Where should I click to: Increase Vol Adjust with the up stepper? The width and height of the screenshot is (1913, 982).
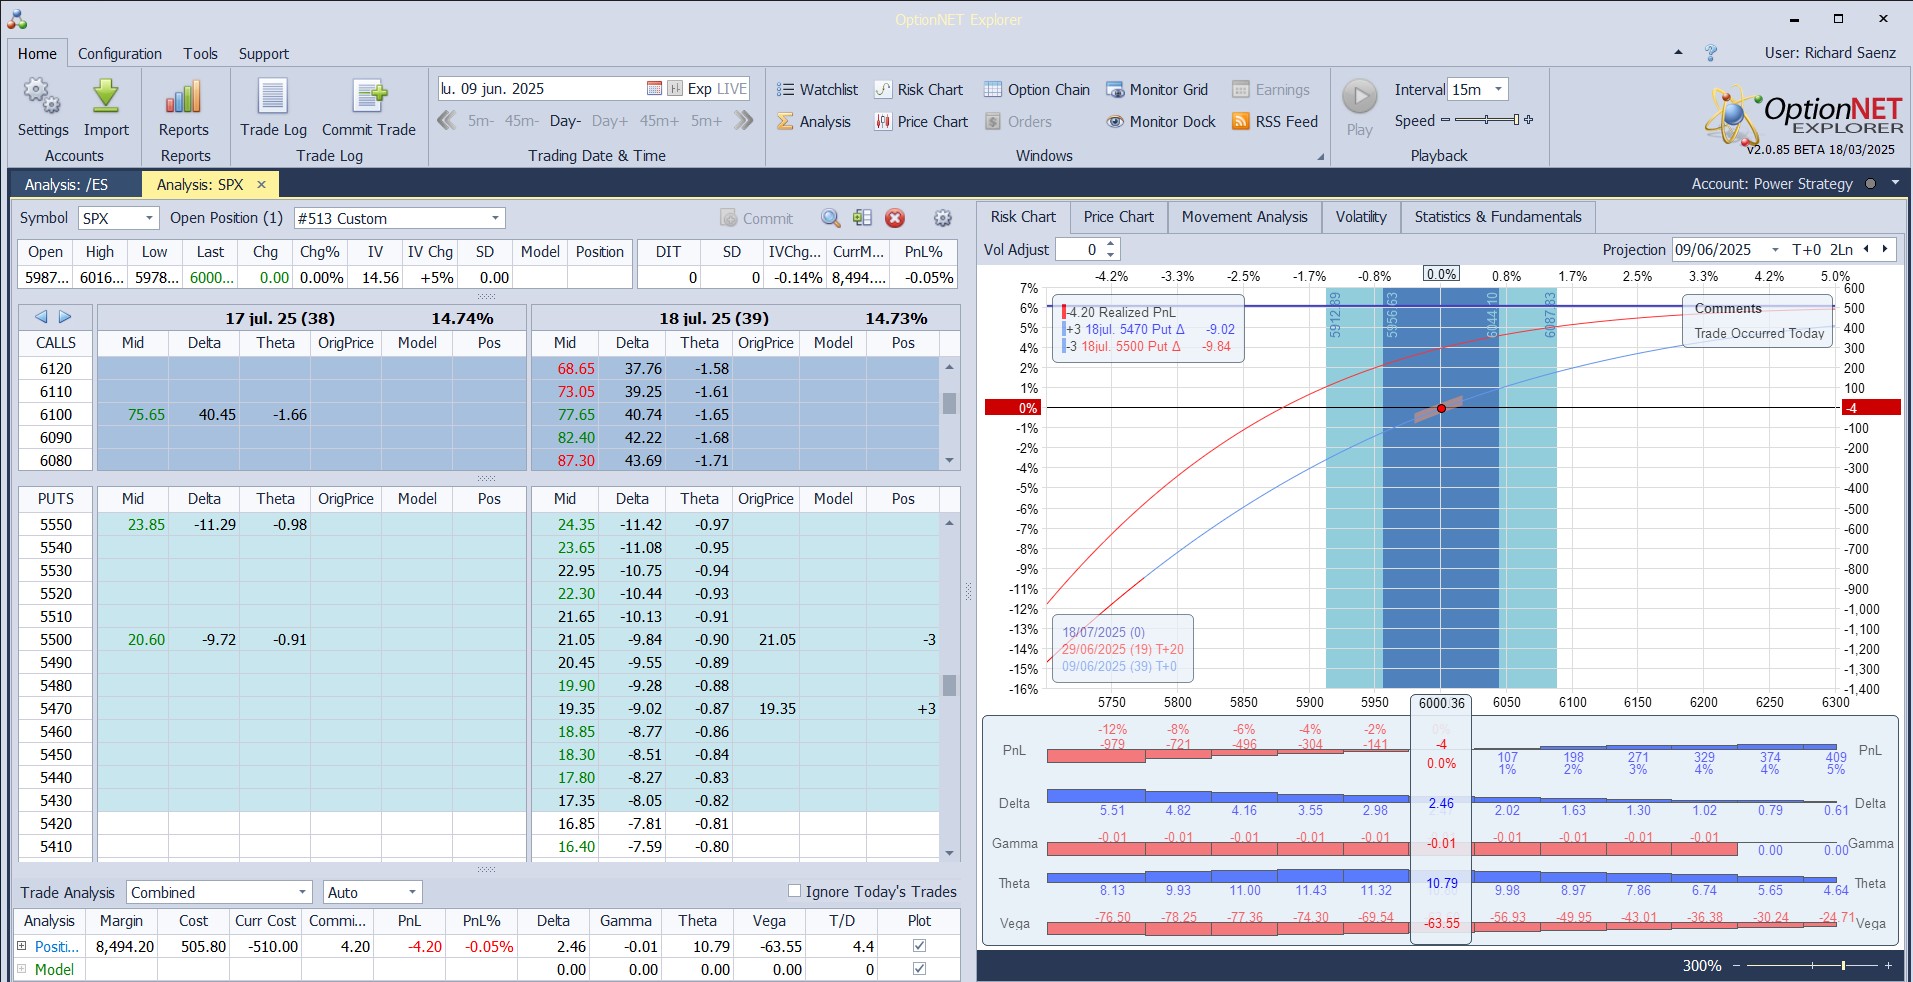(1111, 244)
